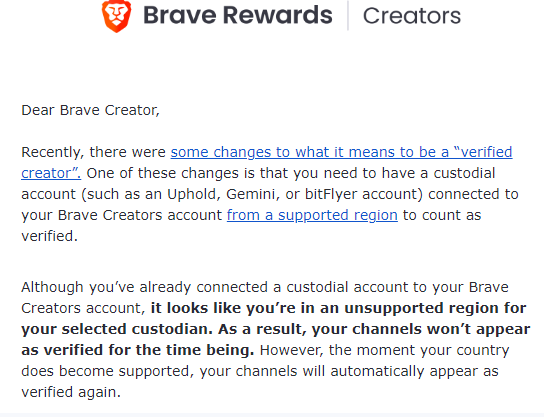
Task: Click the bold "your selected custodian." text
Action: (117, 330)
